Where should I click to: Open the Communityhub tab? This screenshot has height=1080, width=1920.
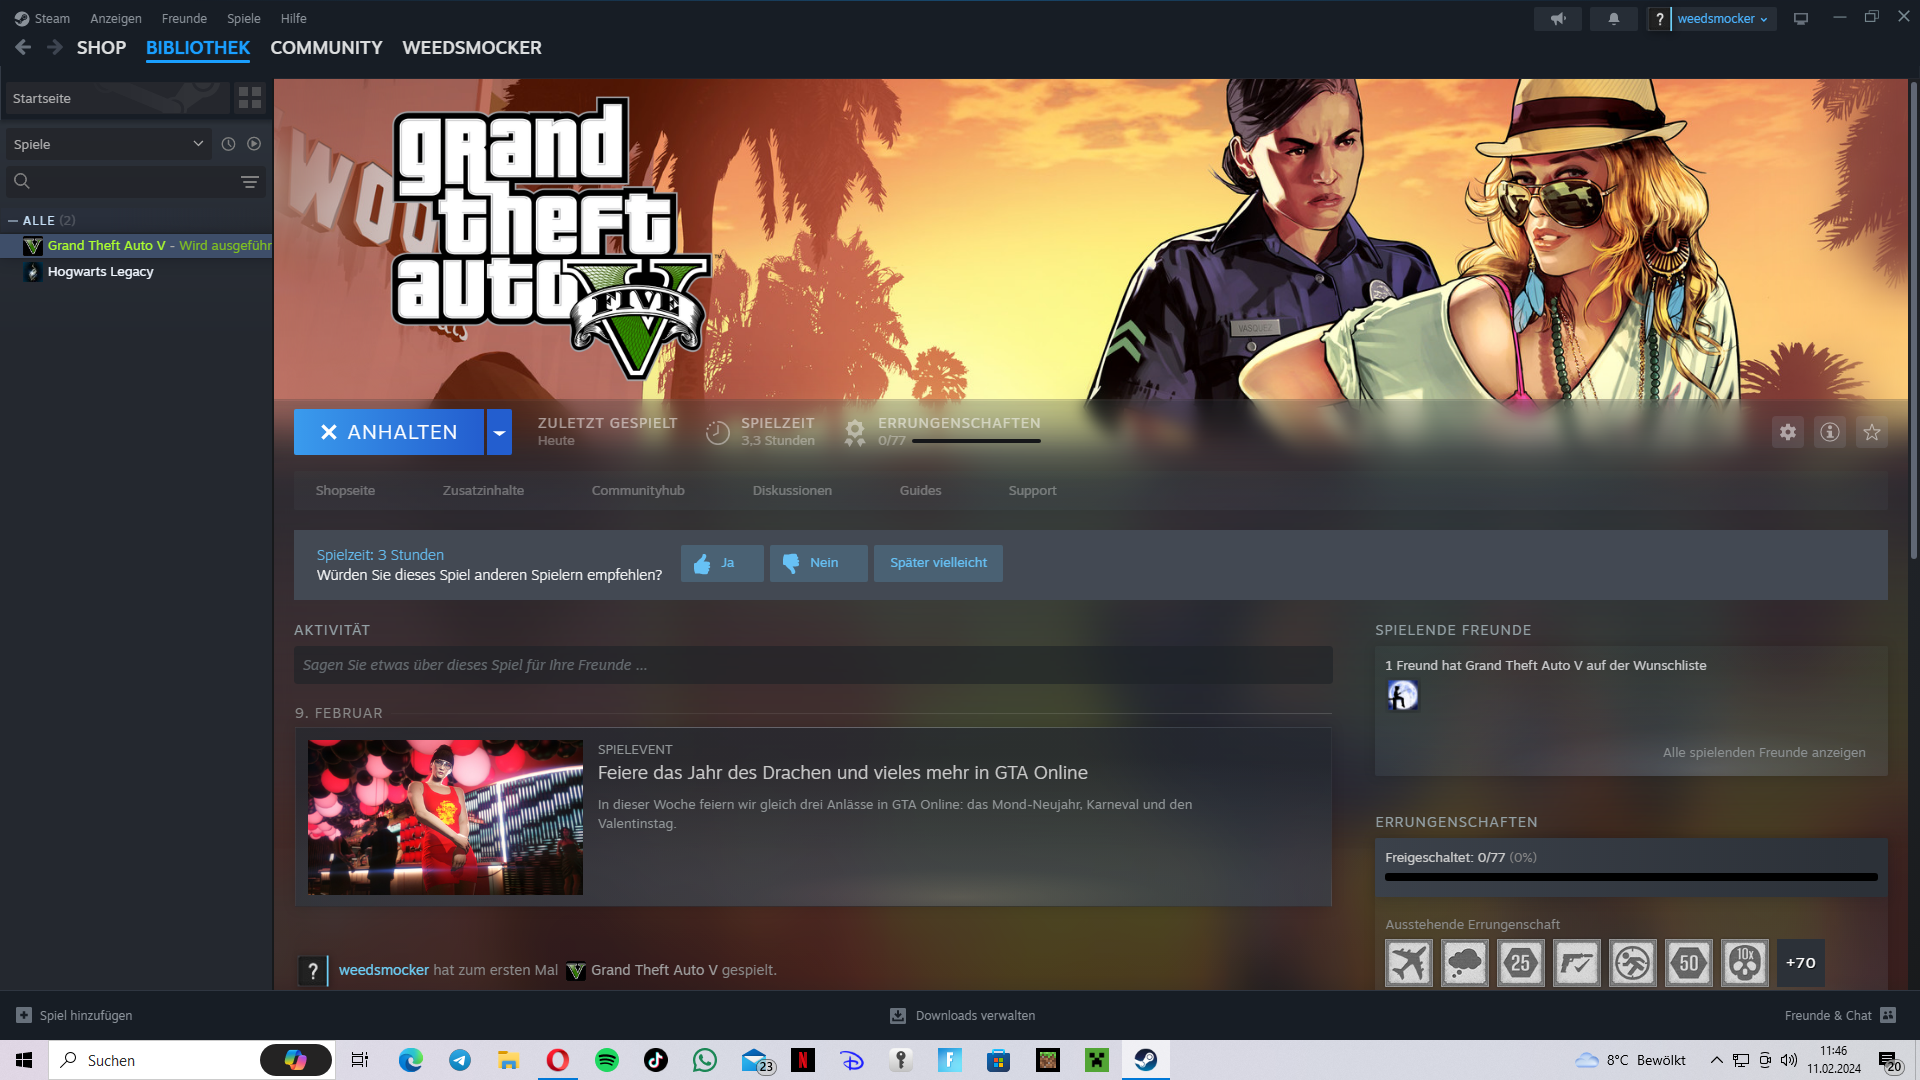point(637,490)
